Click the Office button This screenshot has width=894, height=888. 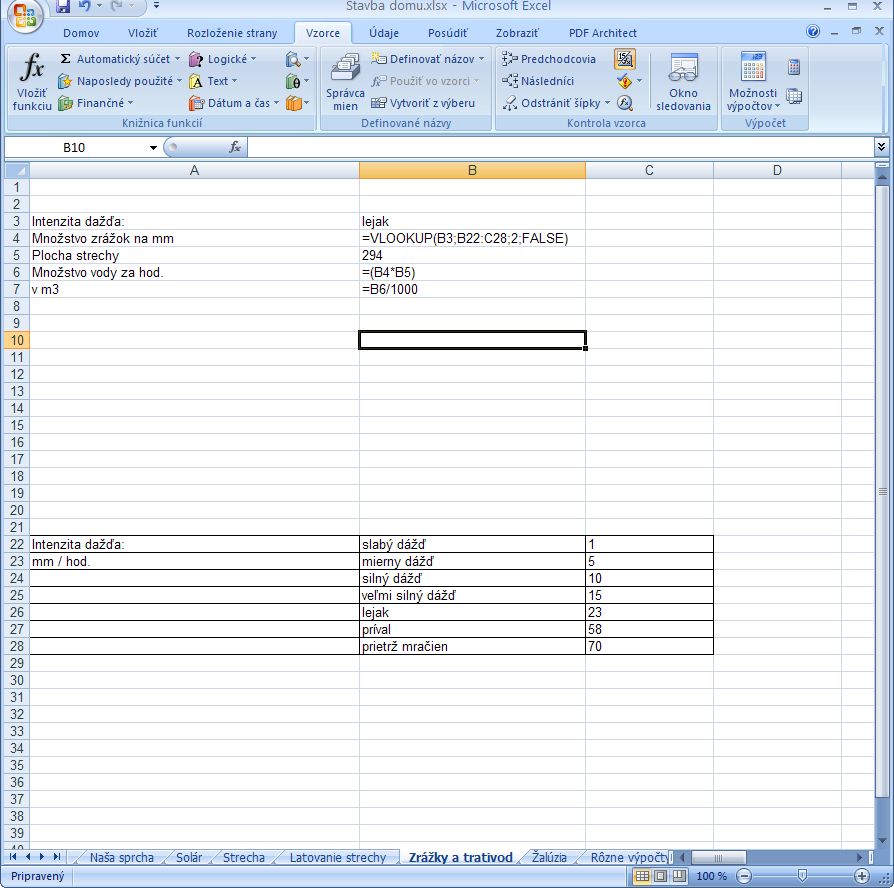pyautogui.click(x=24, y=15)
